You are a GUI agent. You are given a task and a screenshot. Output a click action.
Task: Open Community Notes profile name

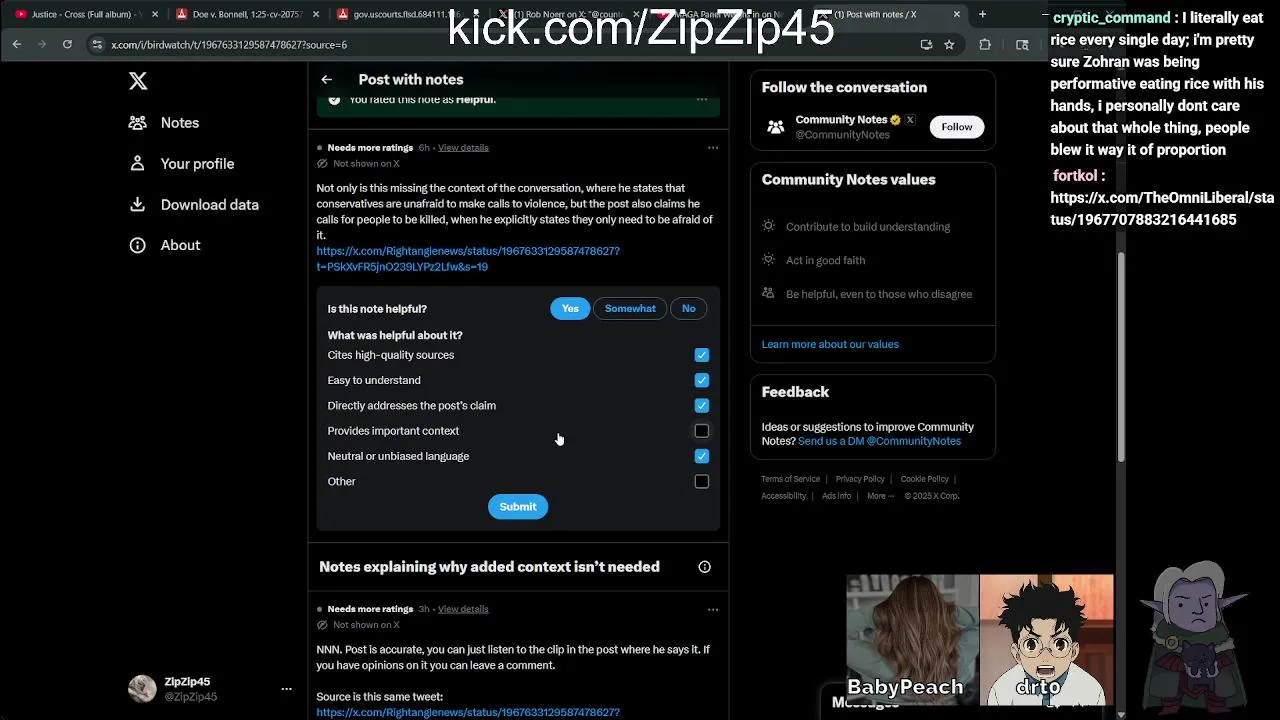(841, 120)
